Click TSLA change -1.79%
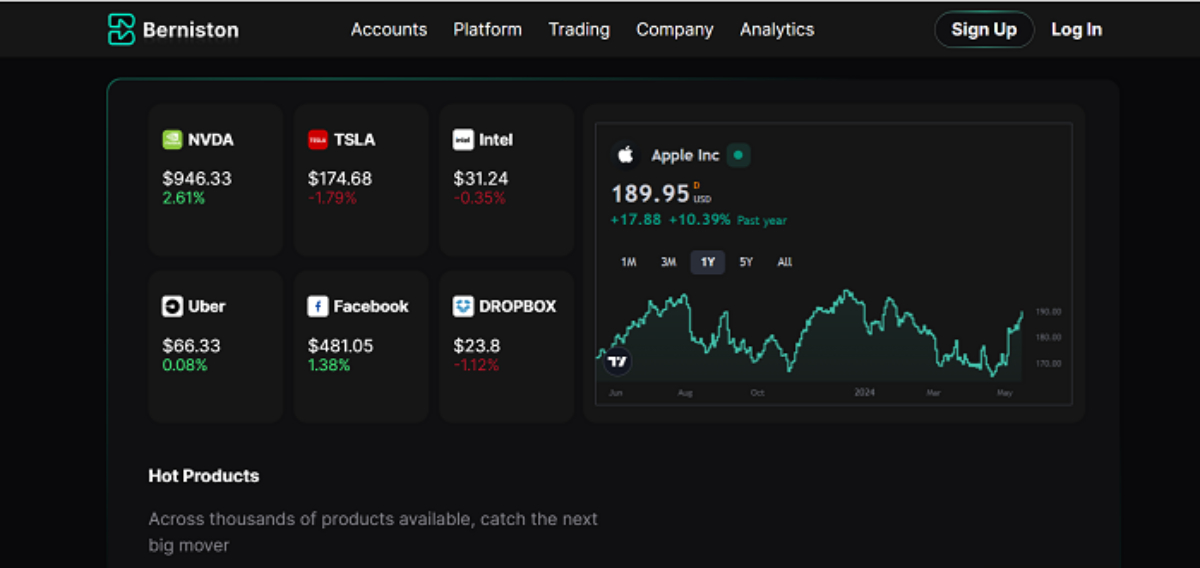1200x568 pixels. (332, 198)
